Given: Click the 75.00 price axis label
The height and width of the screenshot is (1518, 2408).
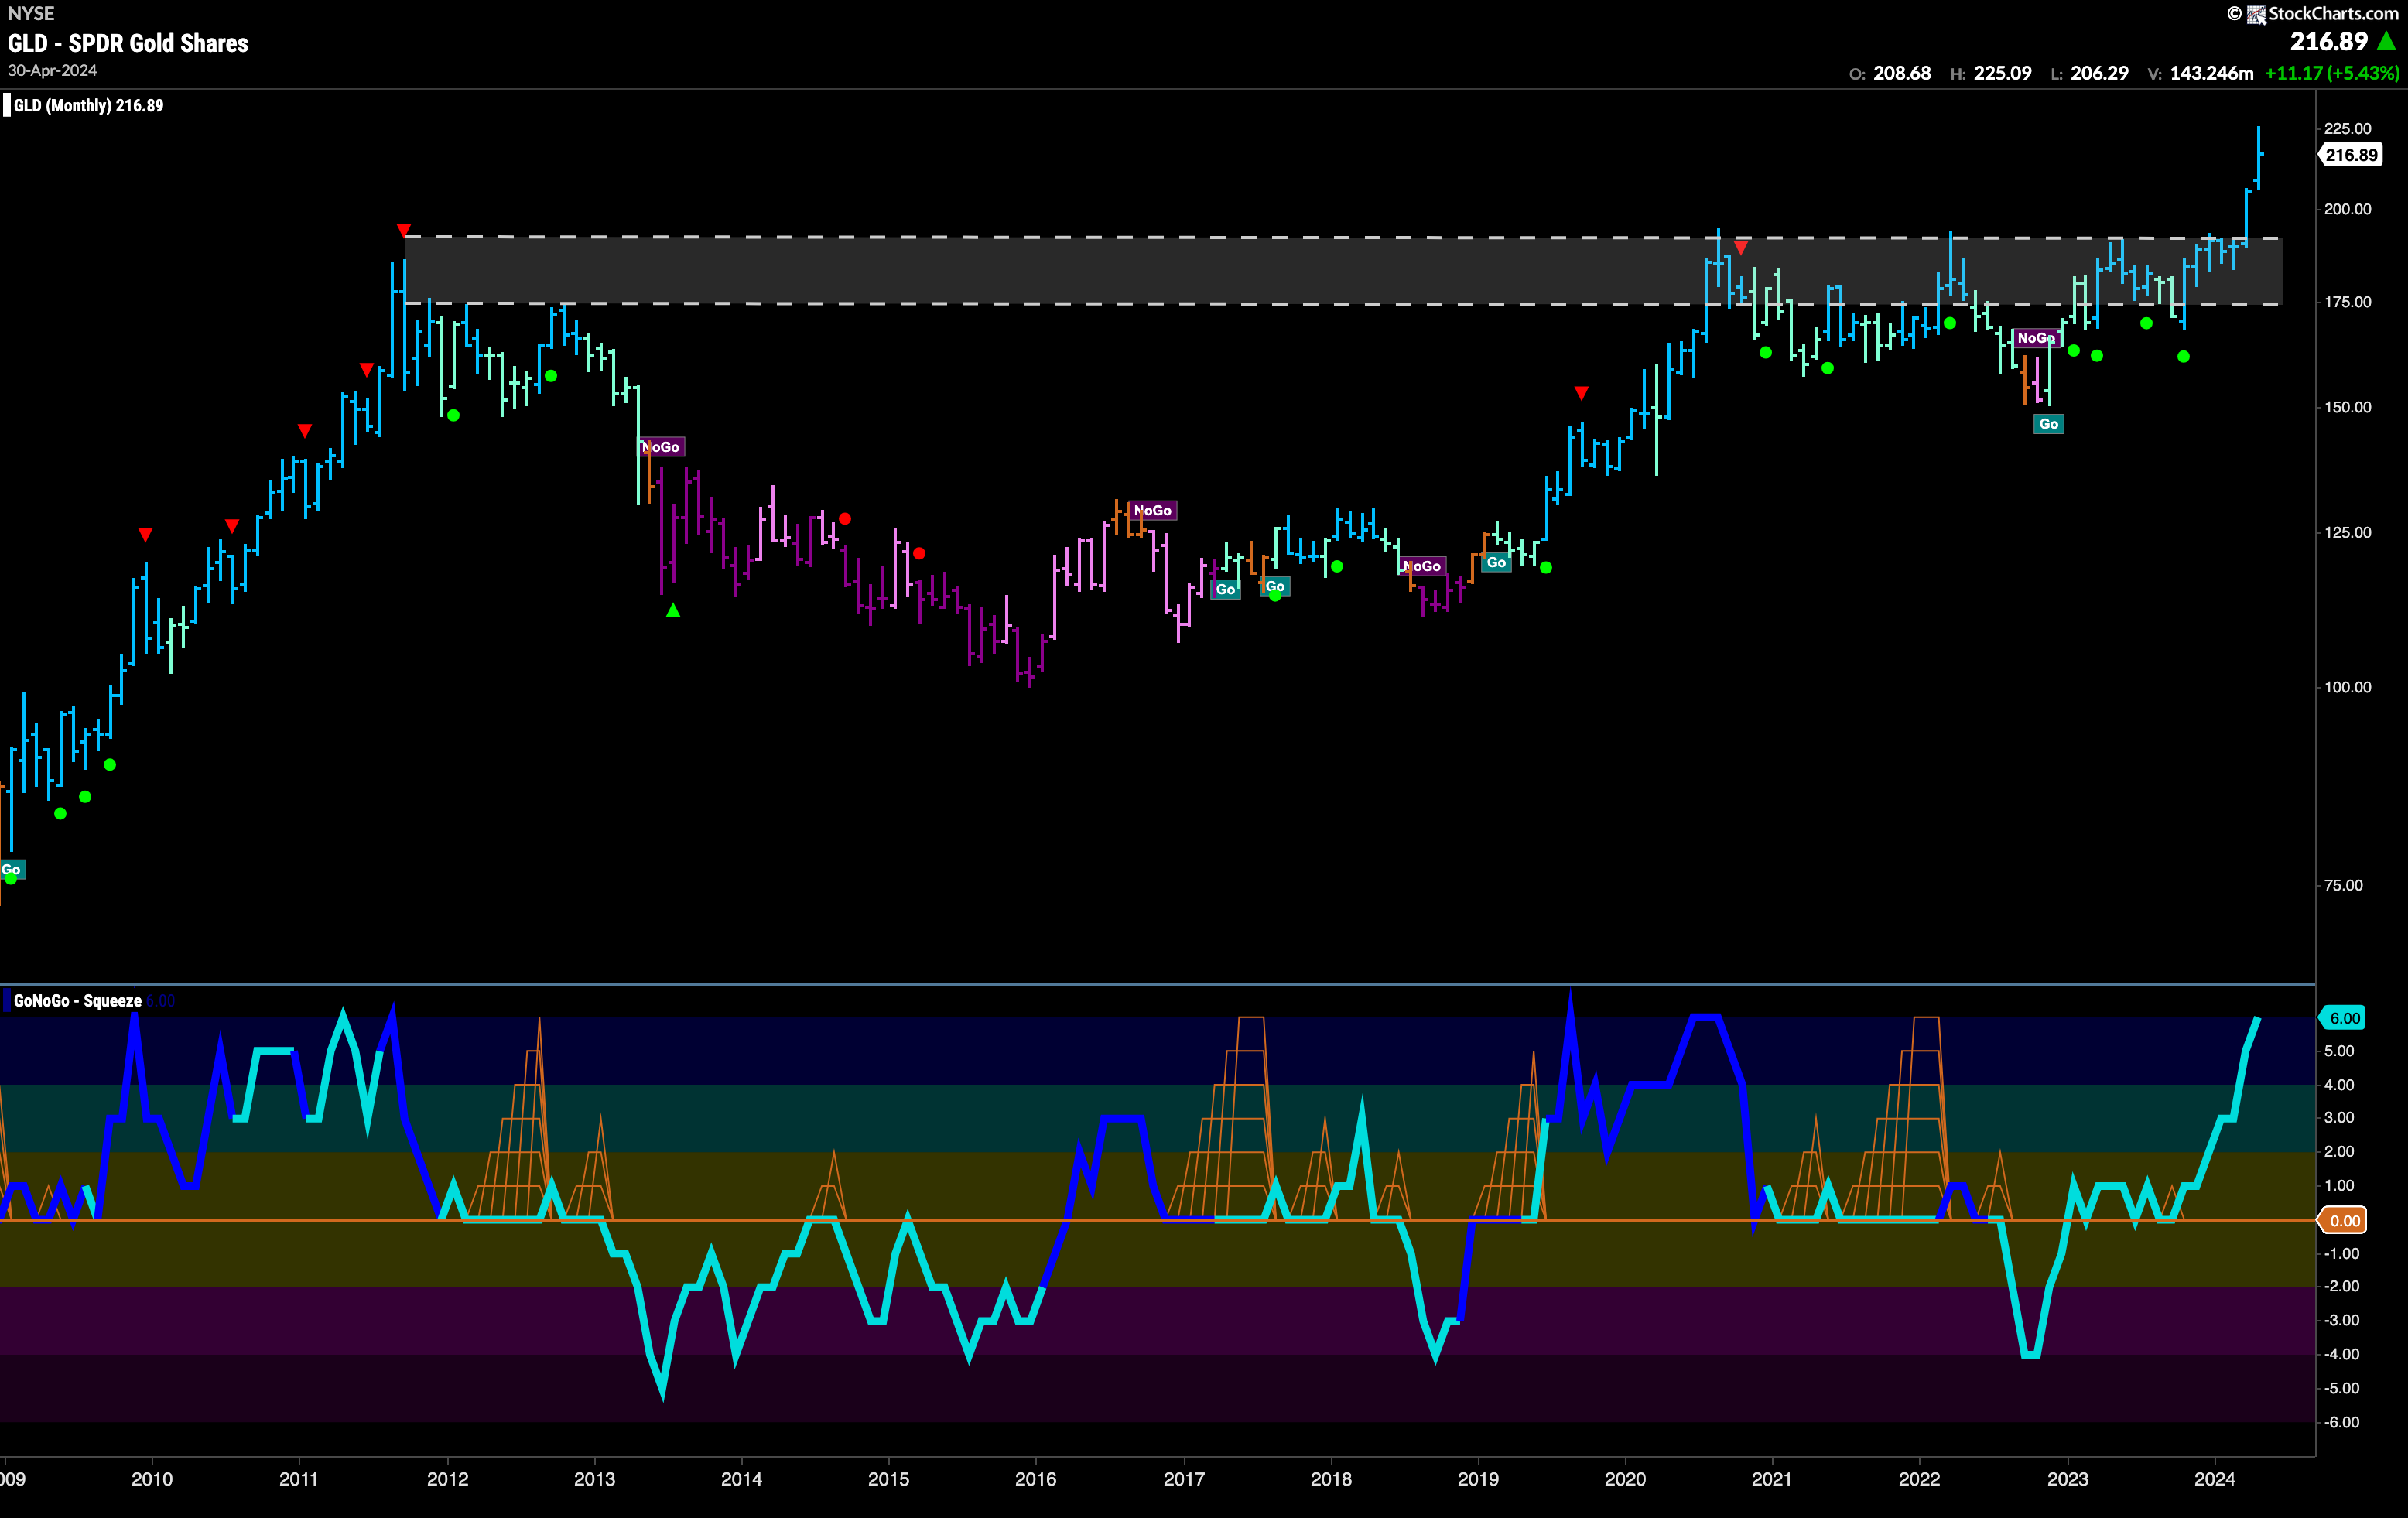Looking at the screenshot, I should (2343, 885).
